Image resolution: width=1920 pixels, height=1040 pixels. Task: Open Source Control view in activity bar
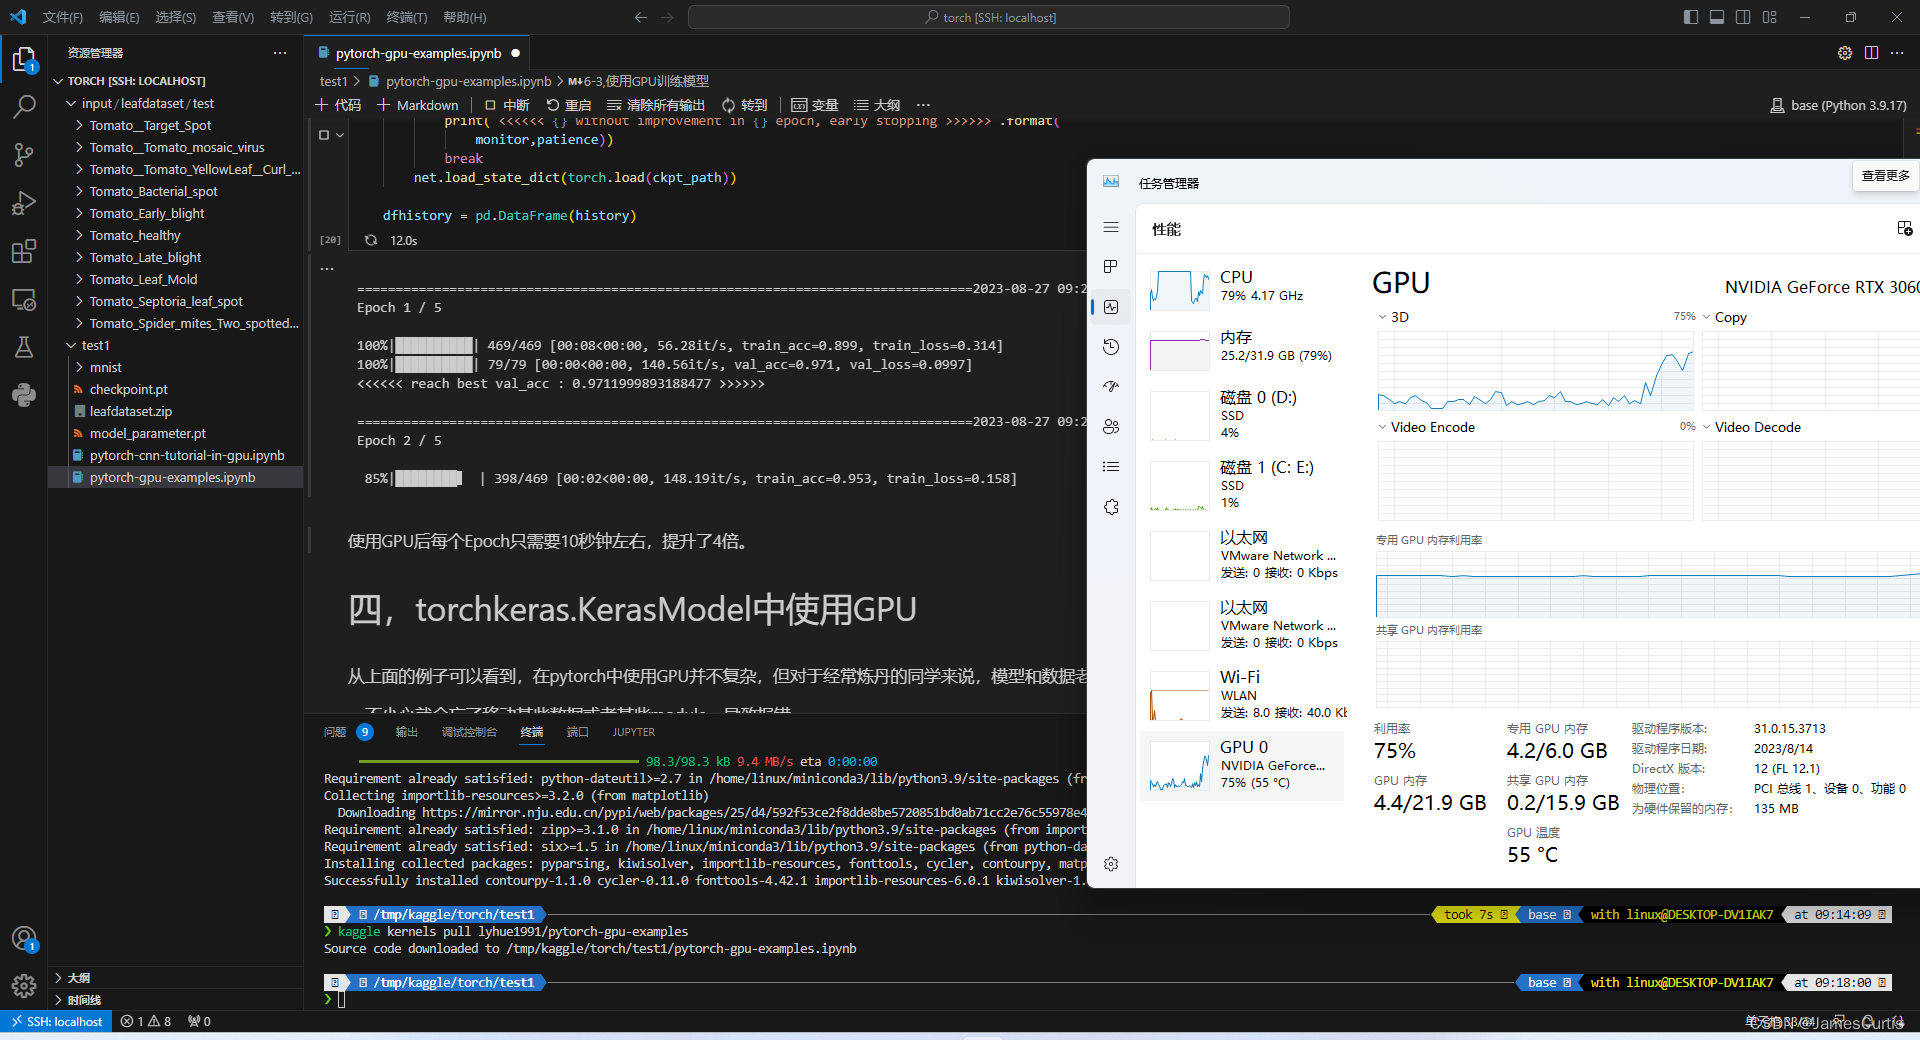[24, 155]
